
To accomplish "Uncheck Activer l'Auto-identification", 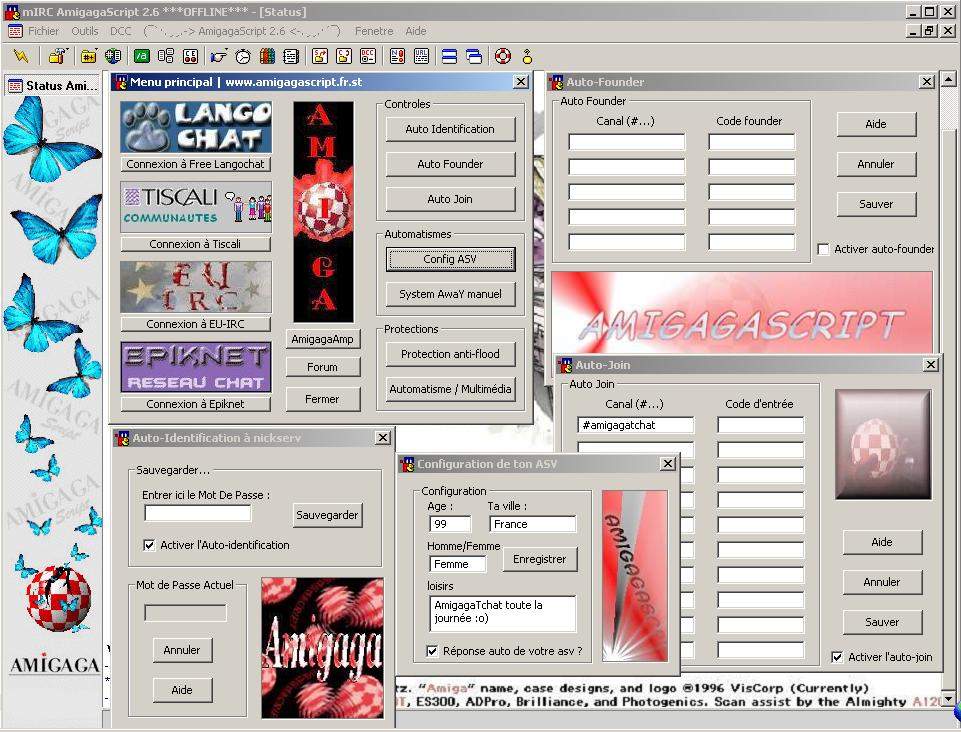I will point(149,545).
